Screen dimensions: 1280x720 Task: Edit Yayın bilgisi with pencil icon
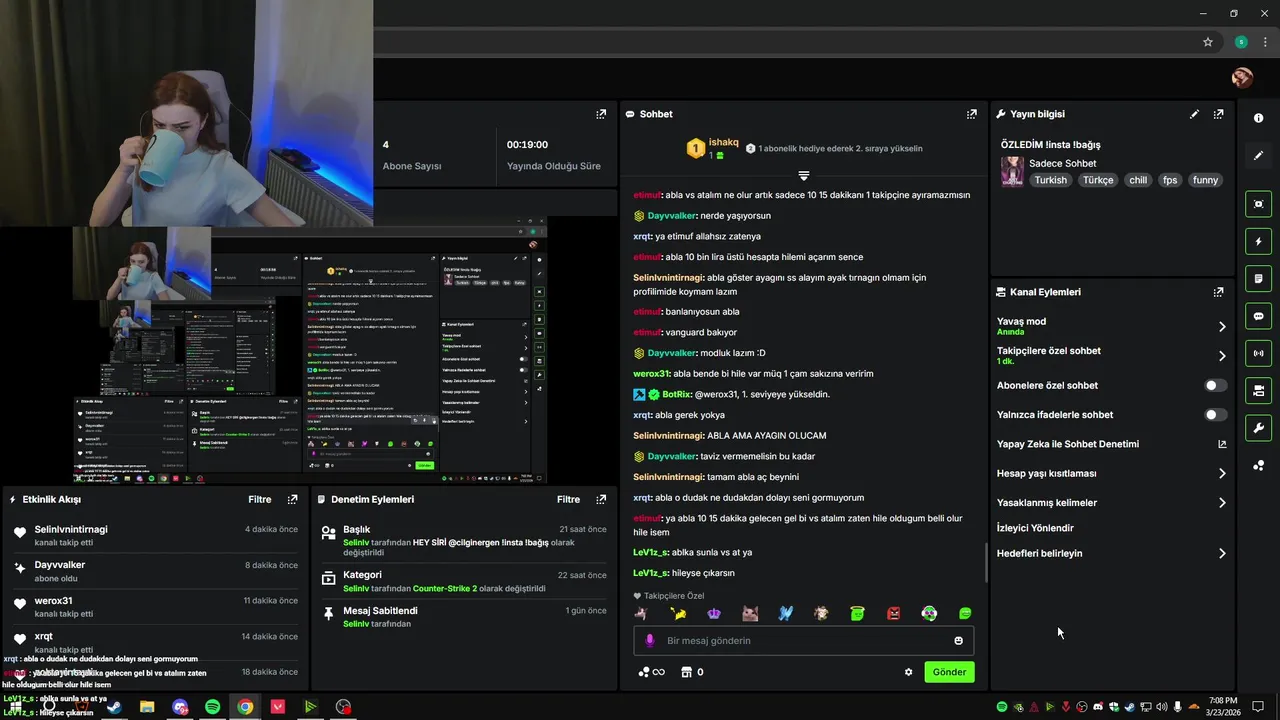click(1194, 114)
